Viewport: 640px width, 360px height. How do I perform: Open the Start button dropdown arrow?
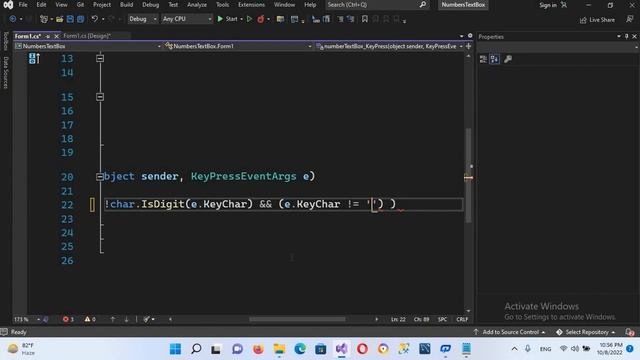pyautogui.click(x=242, y=19)
